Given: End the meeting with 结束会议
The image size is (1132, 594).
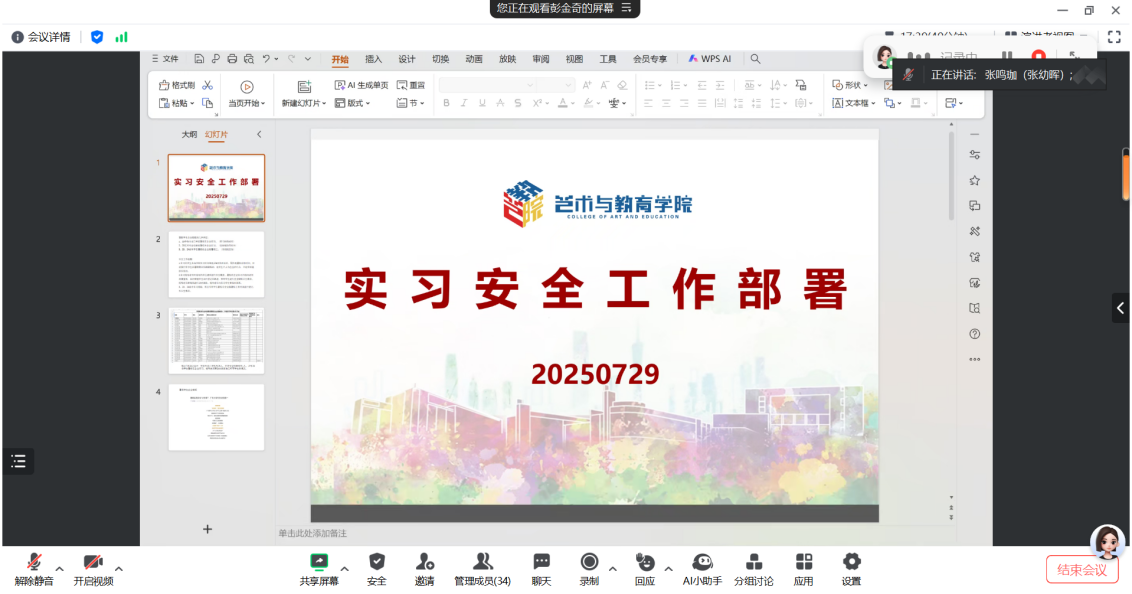Looking at the screenshot, I should coord(1082,570).
